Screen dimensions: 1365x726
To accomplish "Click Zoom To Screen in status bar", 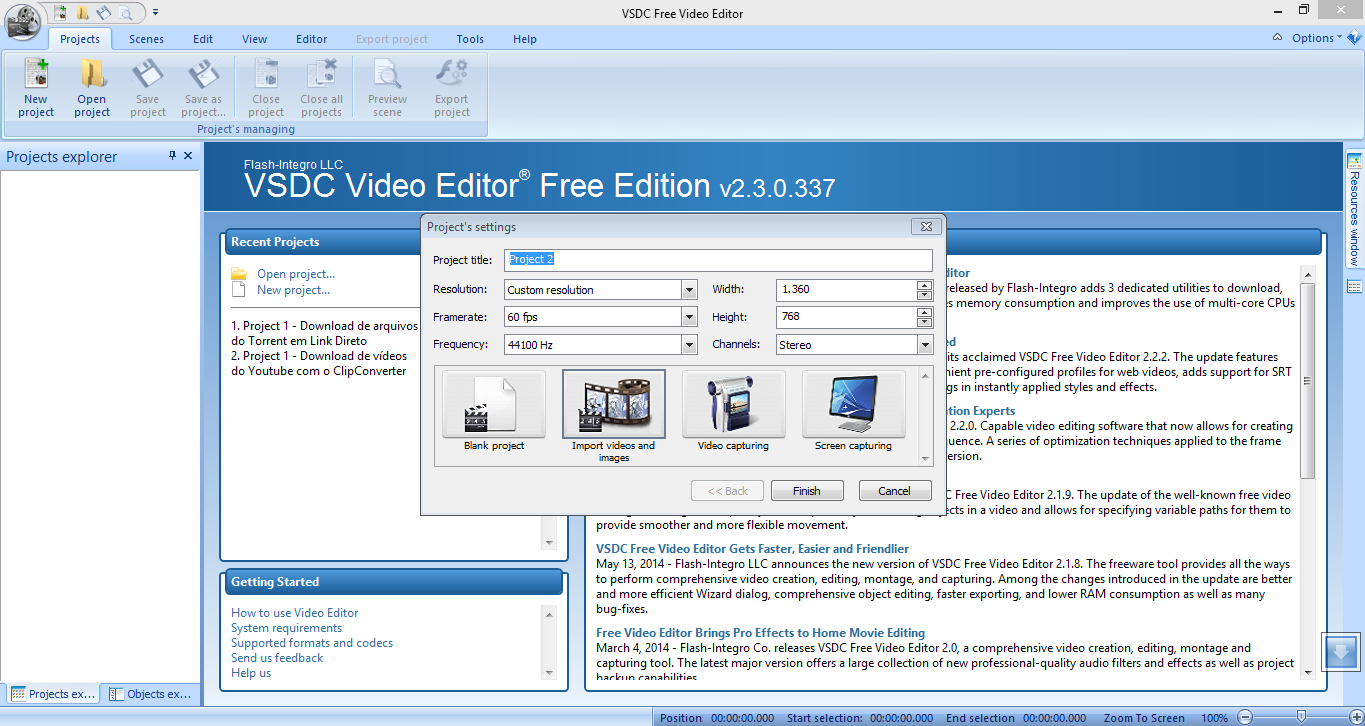I will (1144, 718).
